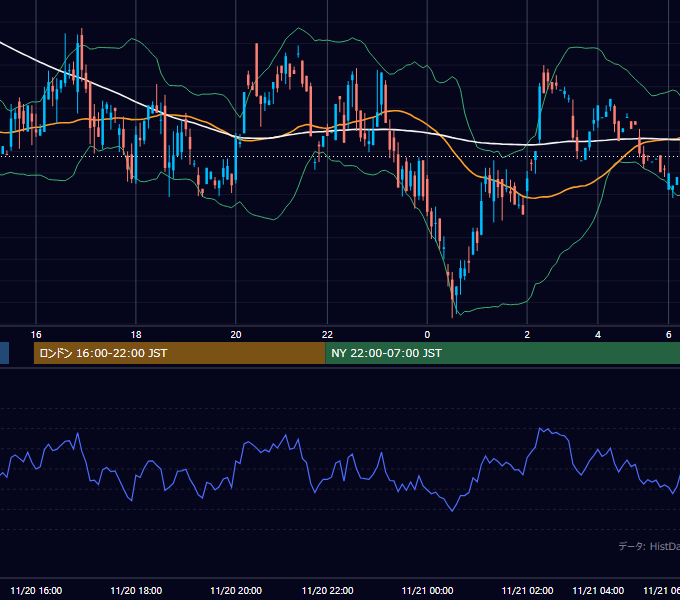The width and height of the screenshot is (680, 600).
Task: Click the 11/21 00:00 date label
Action: click(427, 590)
